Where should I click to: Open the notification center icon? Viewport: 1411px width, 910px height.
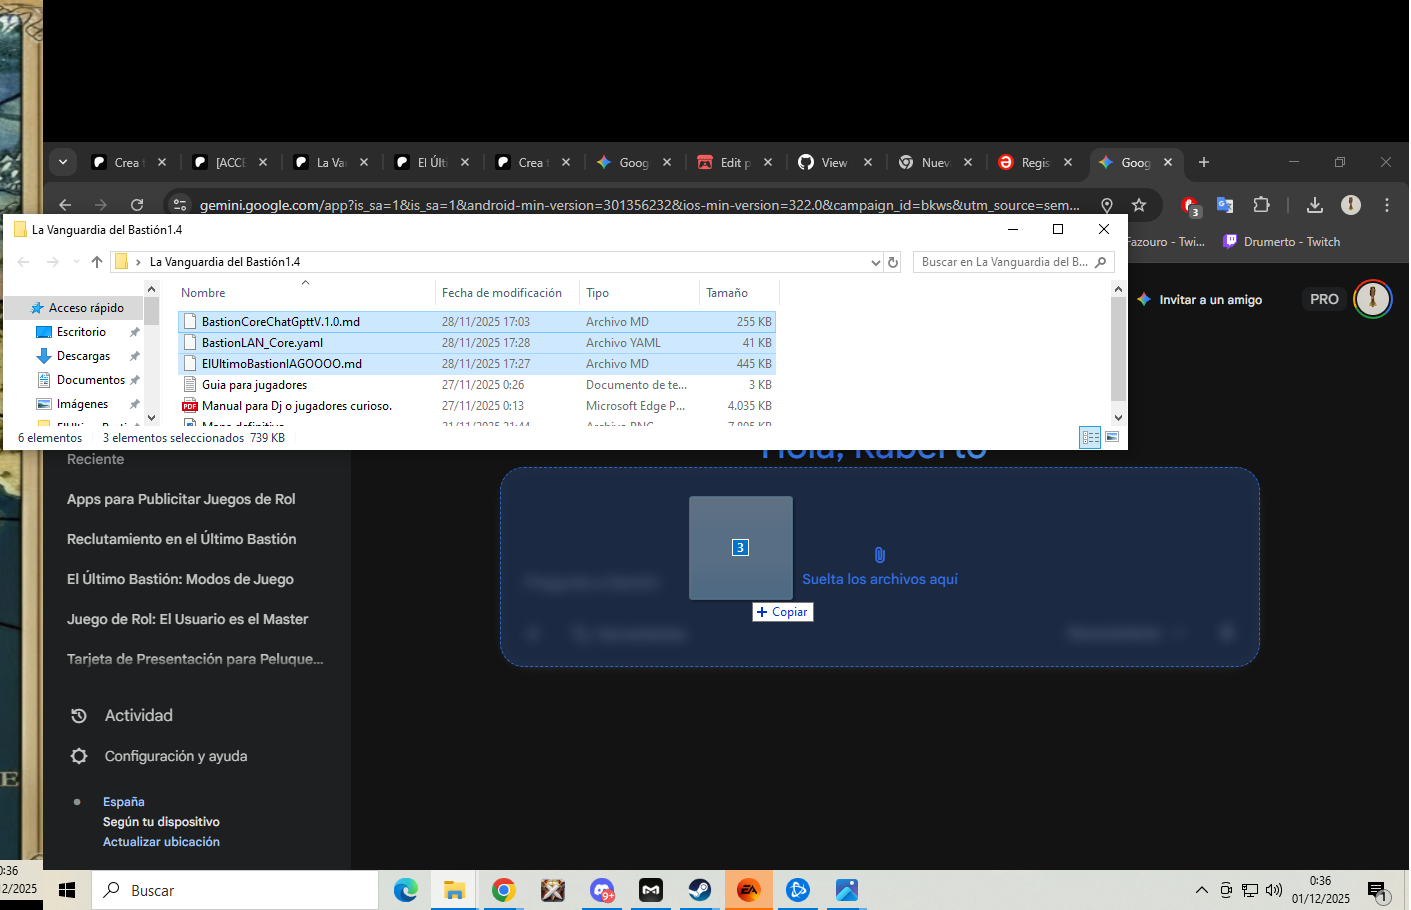[x=1377, y=890]
